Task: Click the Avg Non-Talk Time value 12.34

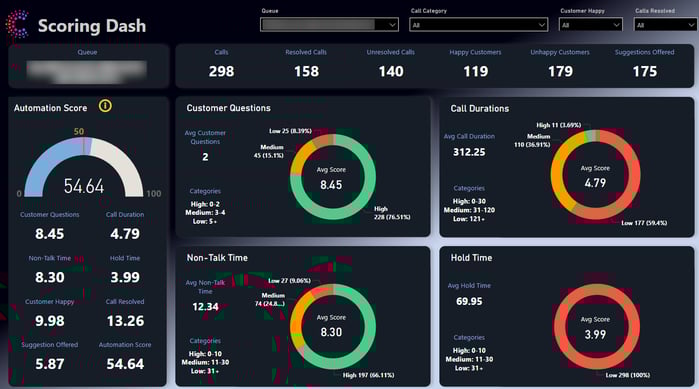Action: tap(205, 307)
